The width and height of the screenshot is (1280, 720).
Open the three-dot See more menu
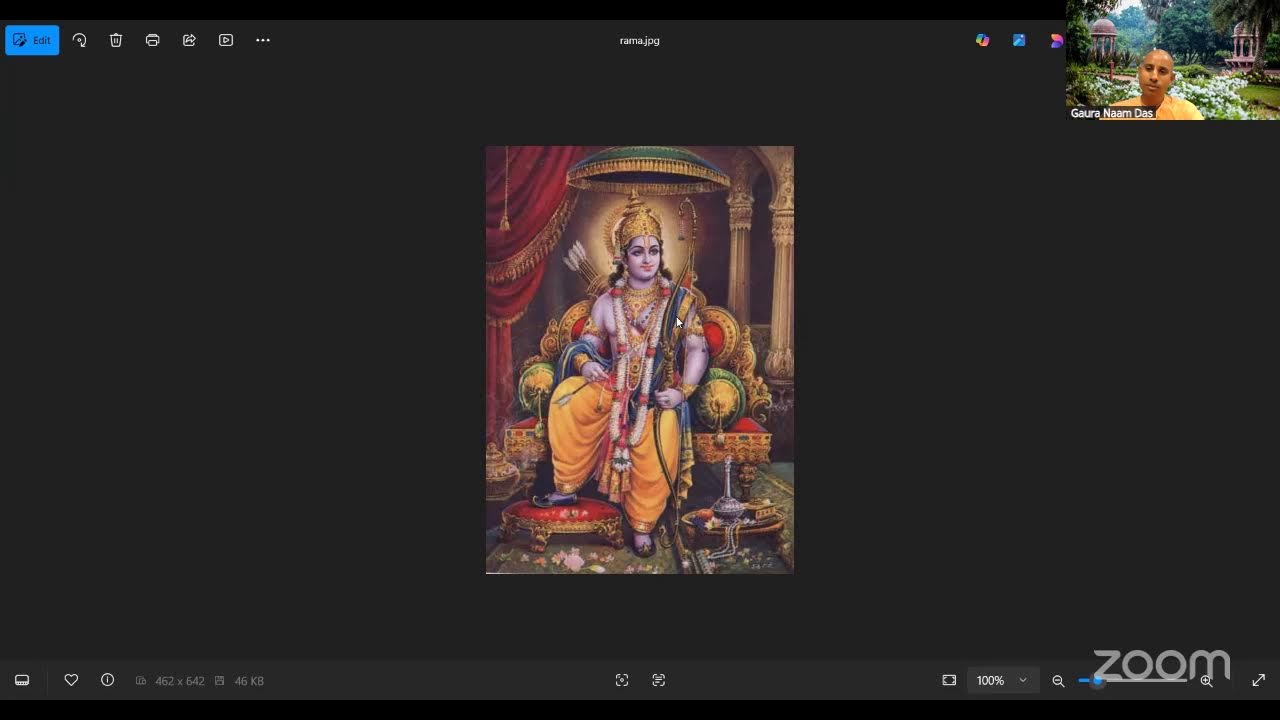point(263,40)
